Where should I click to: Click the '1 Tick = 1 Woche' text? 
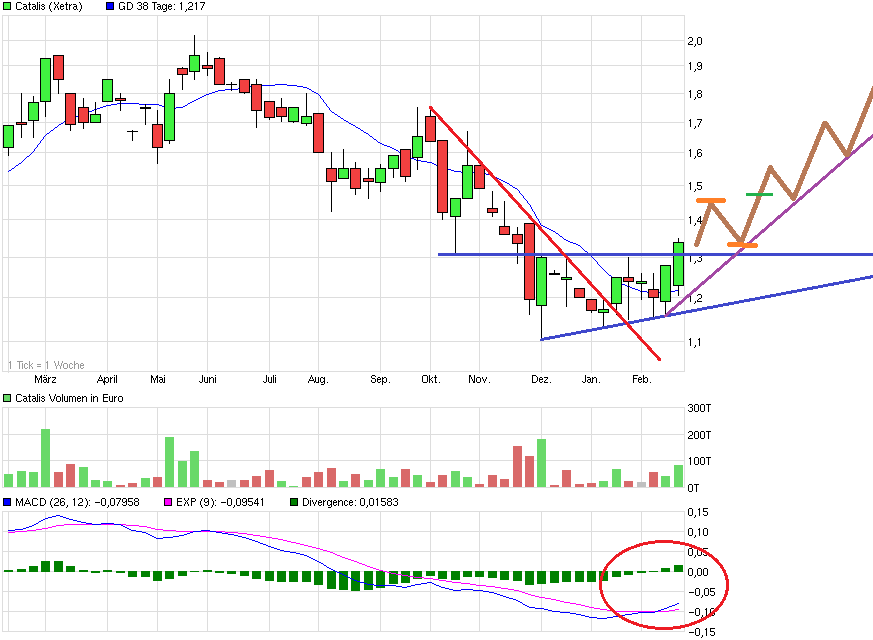point(46,365)
